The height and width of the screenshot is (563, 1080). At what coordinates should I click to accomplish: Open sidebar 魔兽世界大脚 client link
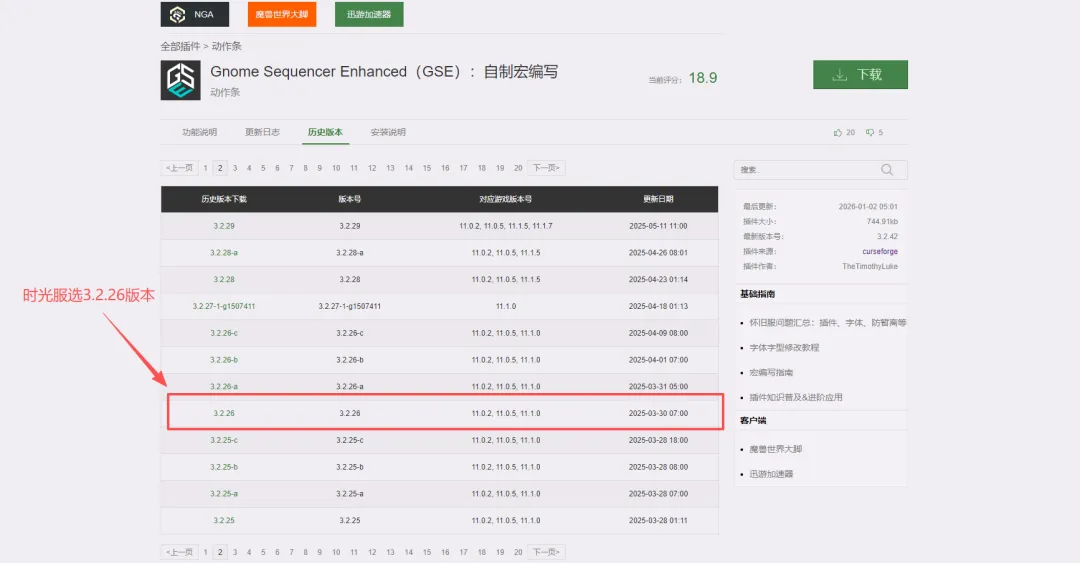[x=776, y=449]
